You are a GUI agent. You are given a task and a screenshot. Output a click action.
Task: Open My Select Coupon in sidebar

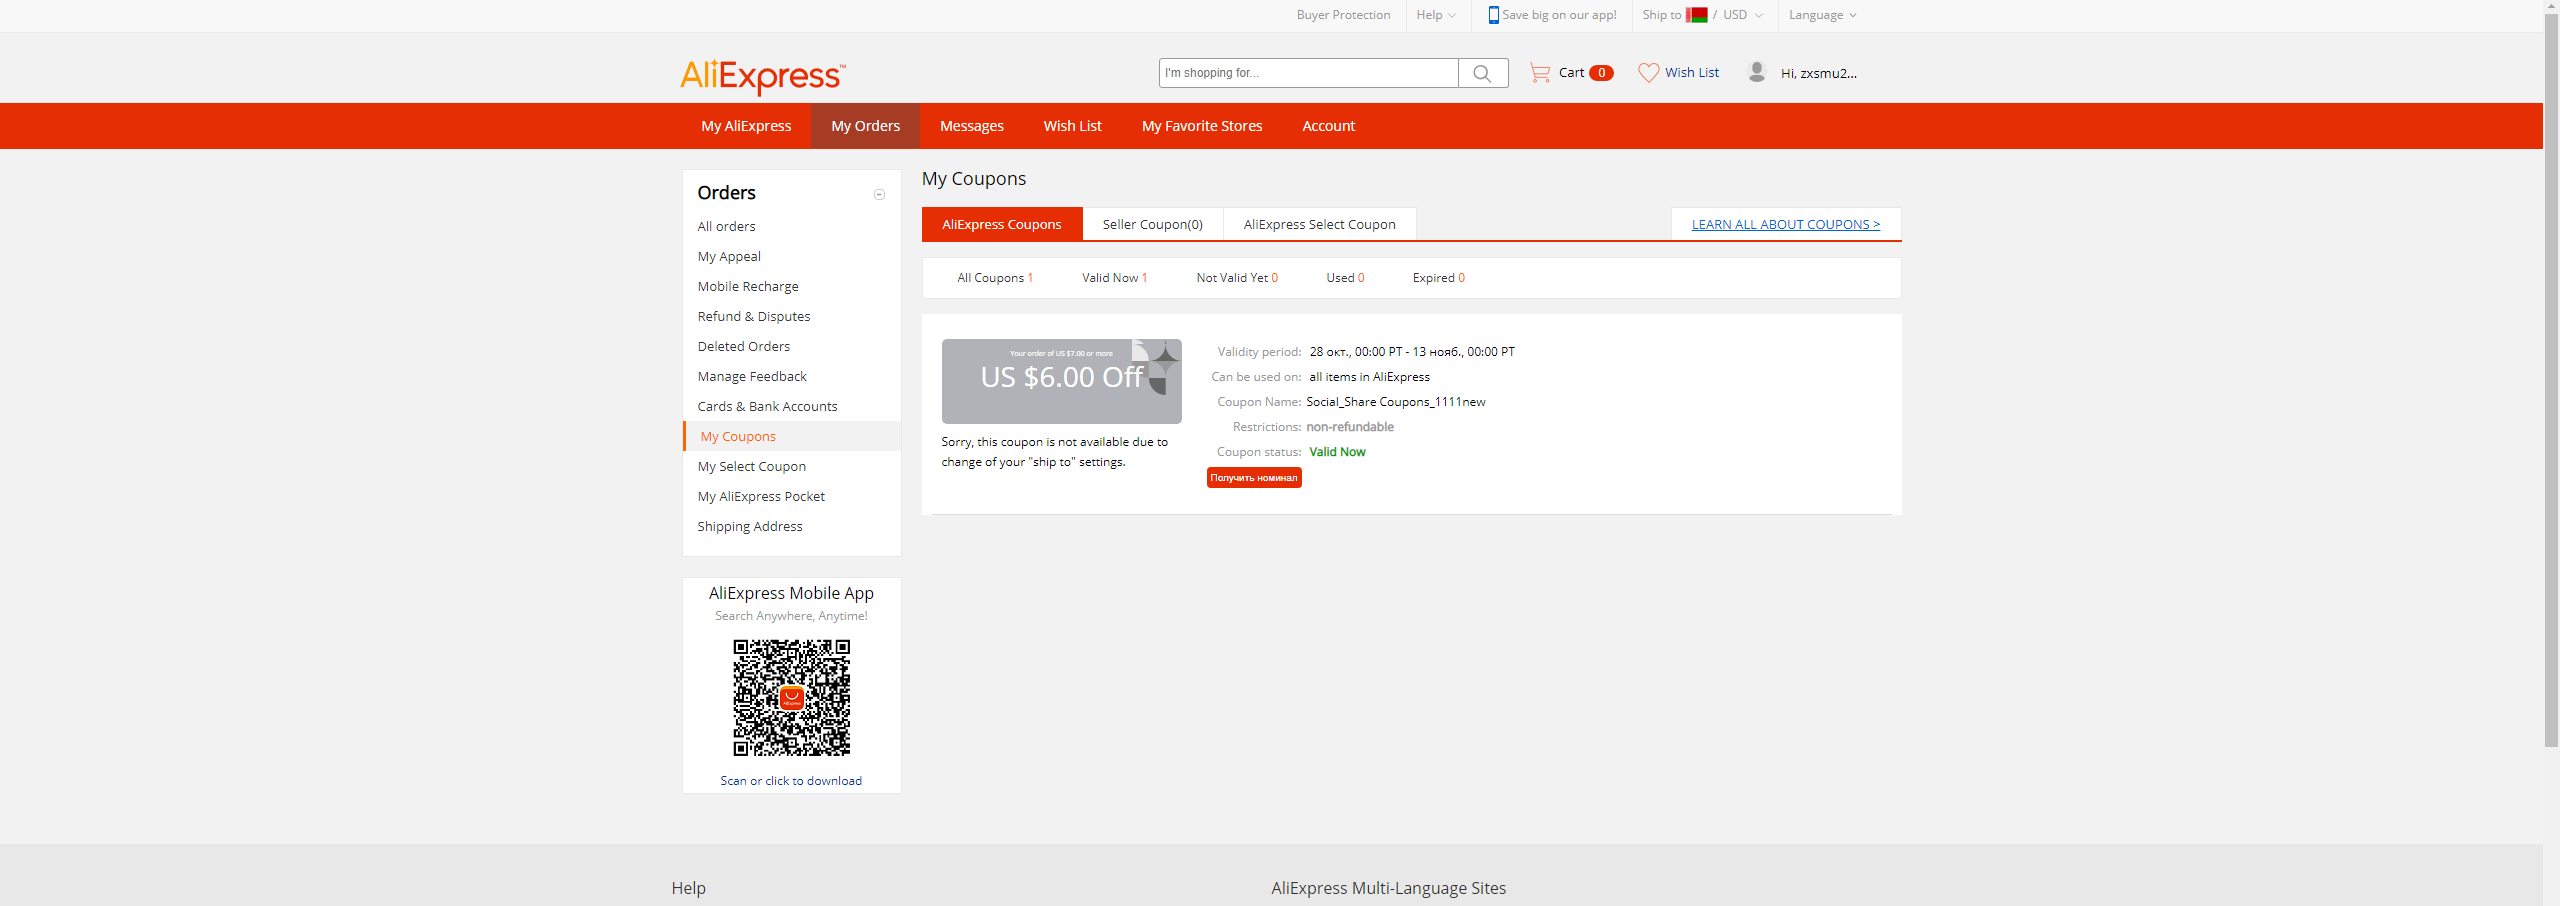tap(751, 467)
